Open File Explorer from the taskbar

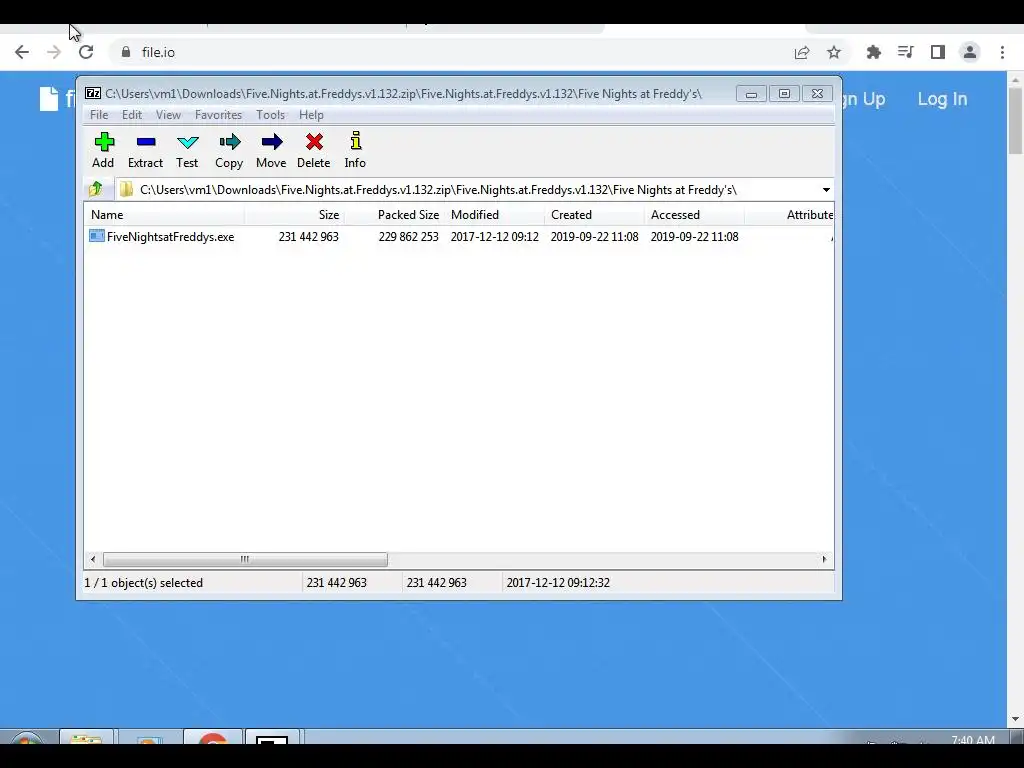86,737
